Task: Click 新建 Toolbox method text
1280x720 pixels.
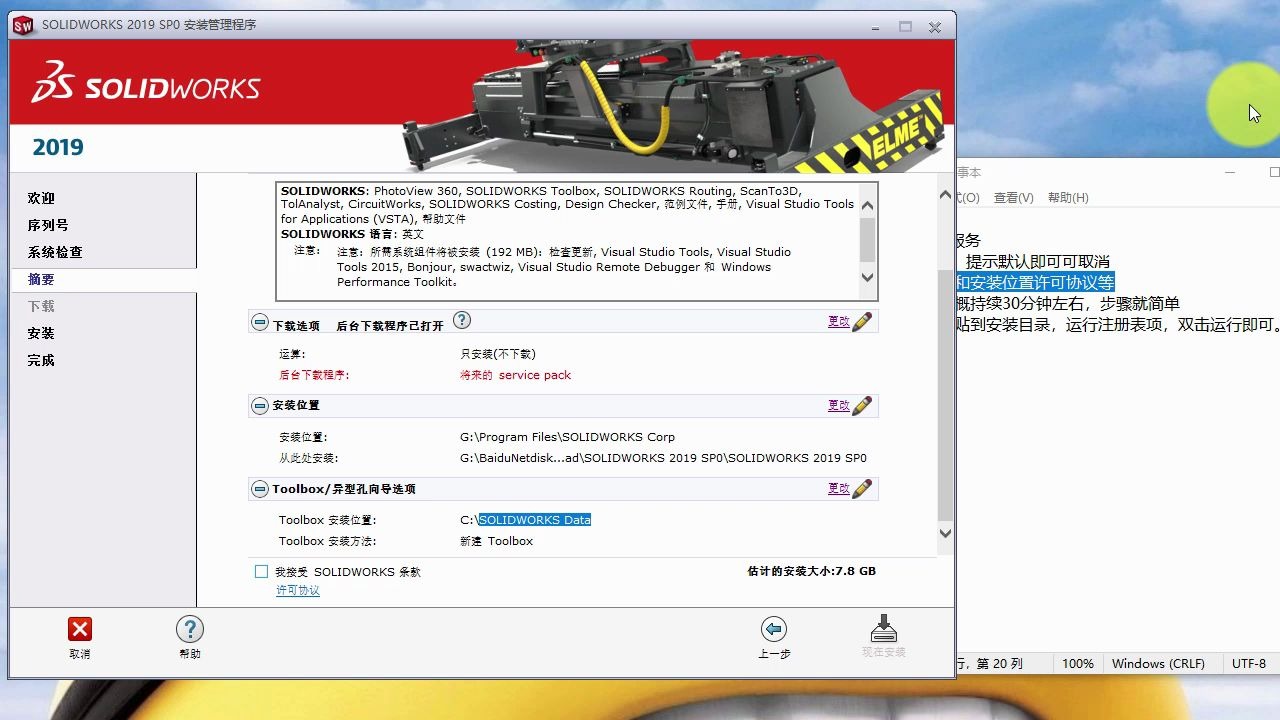Action: 496,541
